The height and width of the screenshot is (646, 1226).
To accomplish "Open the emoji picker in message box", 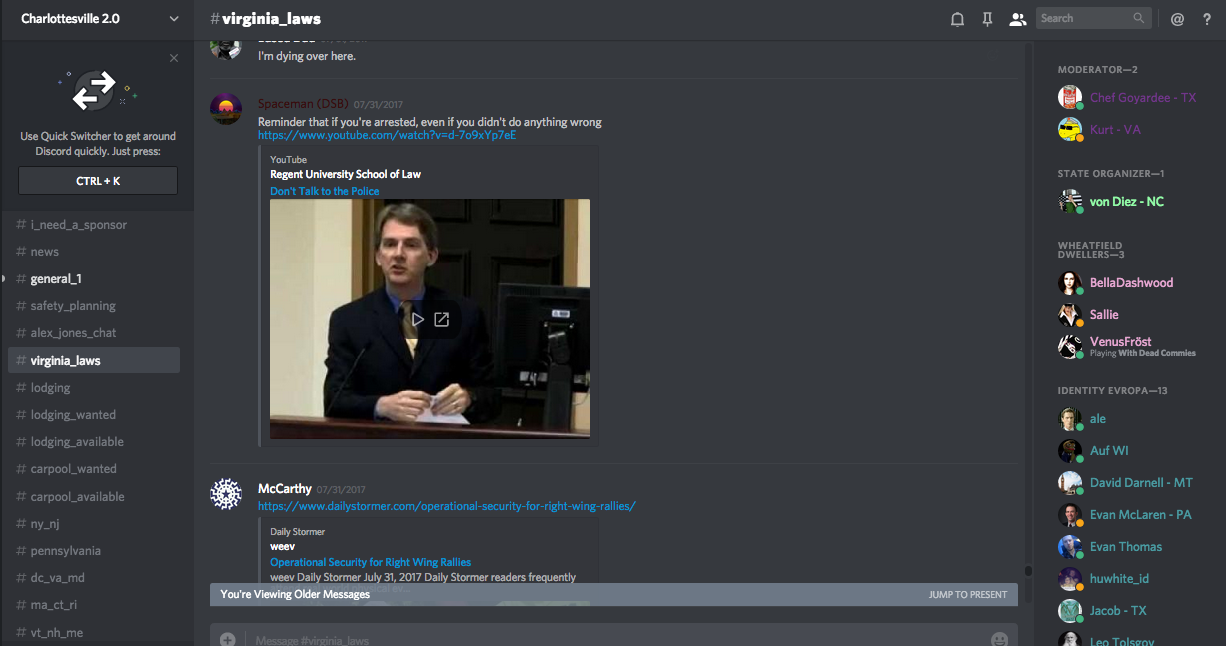I will pos(999,639).
